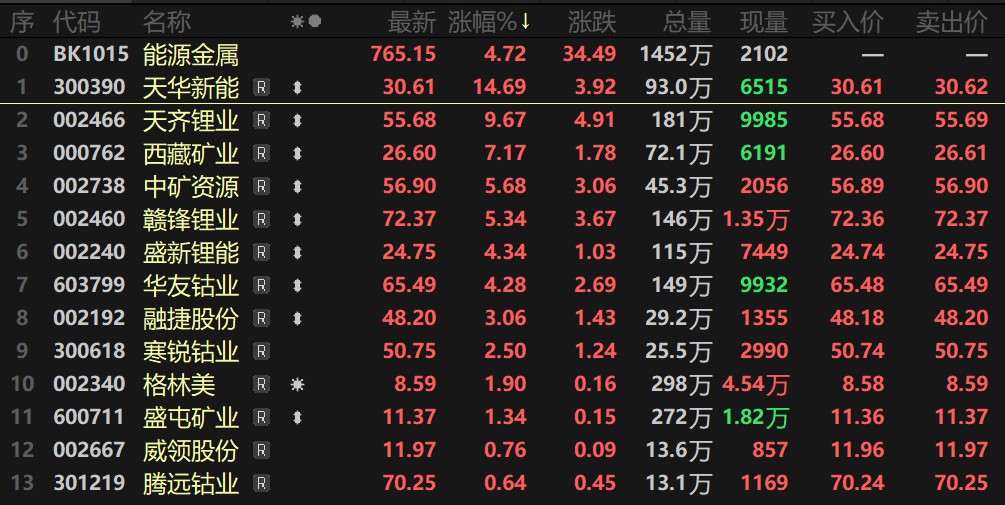Sort by the 涨幅% column header

pos(489,21)
